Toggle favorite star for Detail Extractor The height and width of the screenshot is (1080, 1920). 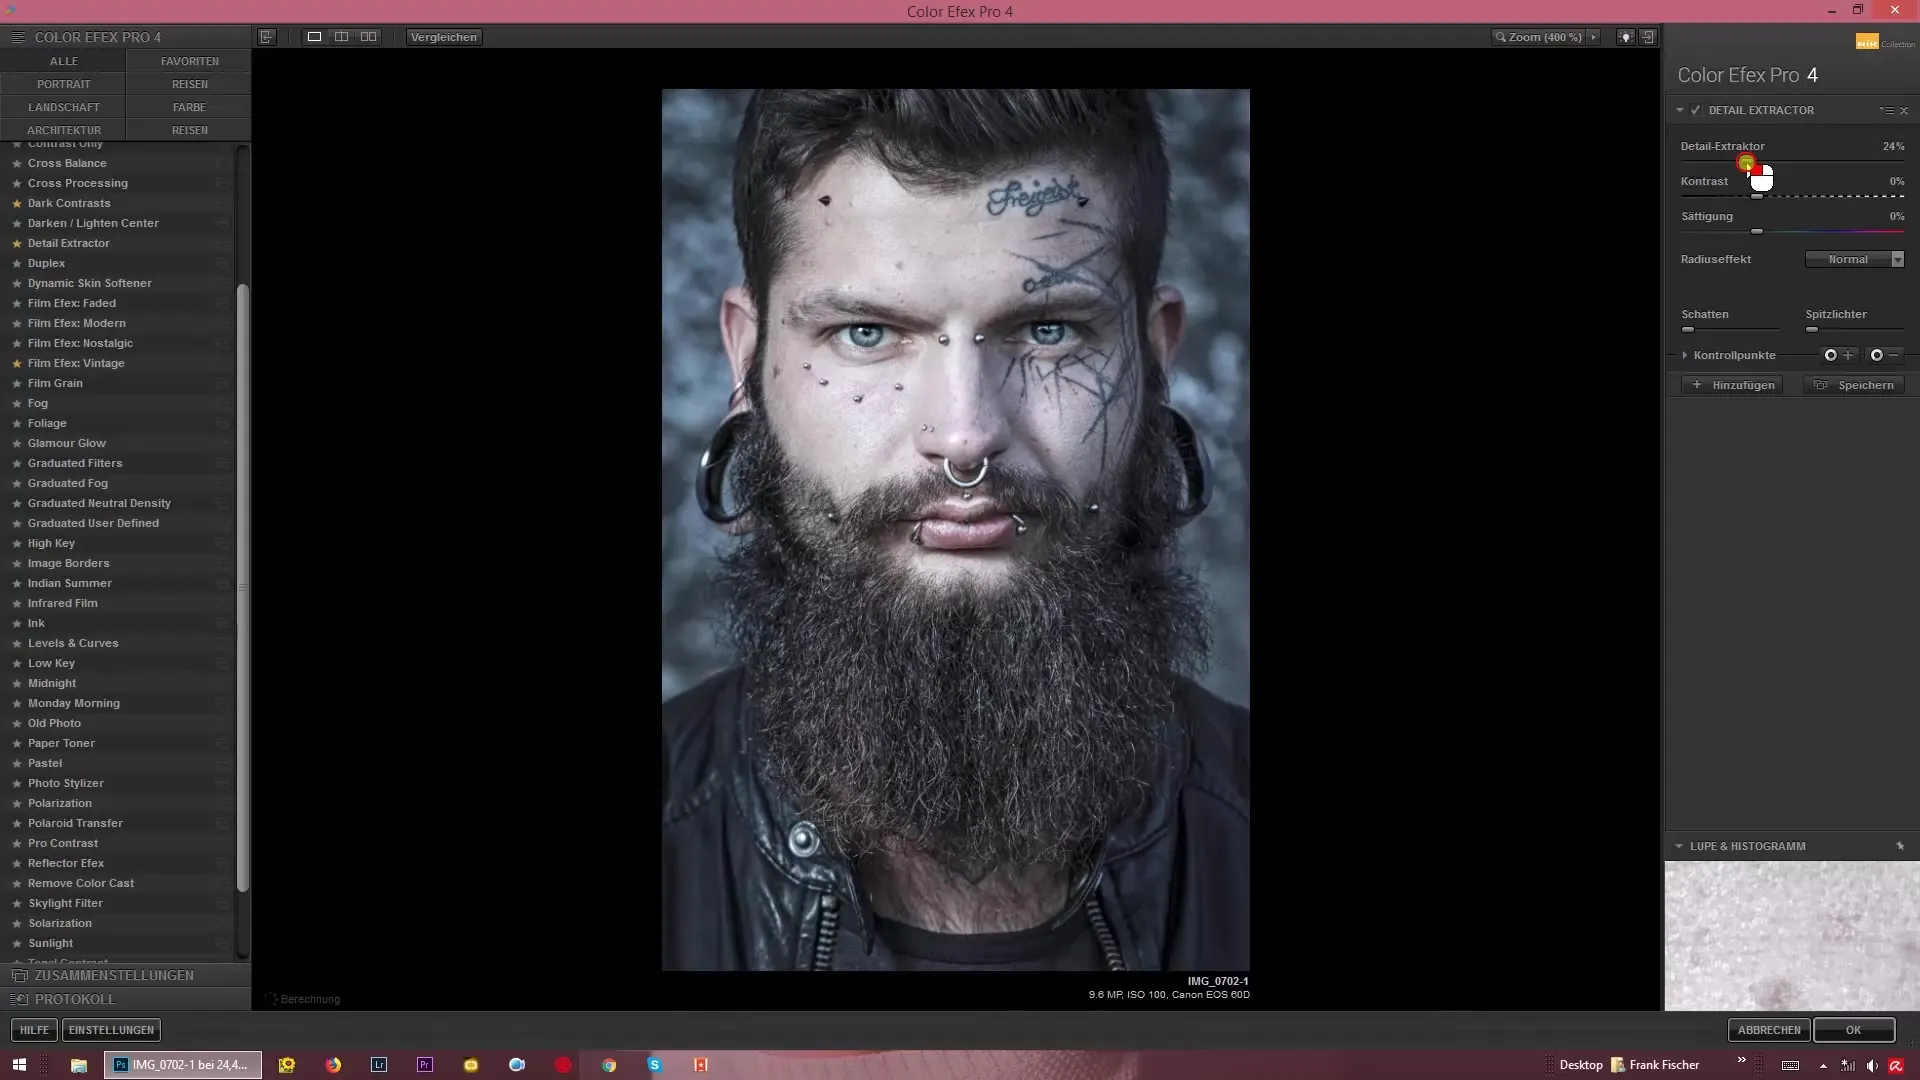(17, 243)
